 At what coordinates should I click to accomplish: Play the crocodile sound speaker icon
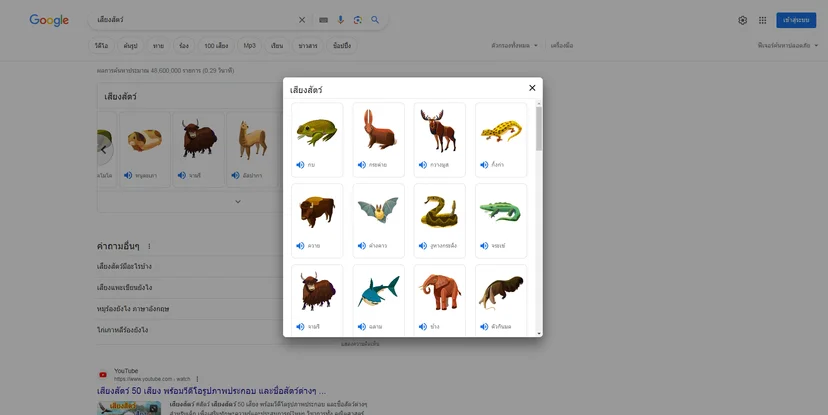[484, 246]
